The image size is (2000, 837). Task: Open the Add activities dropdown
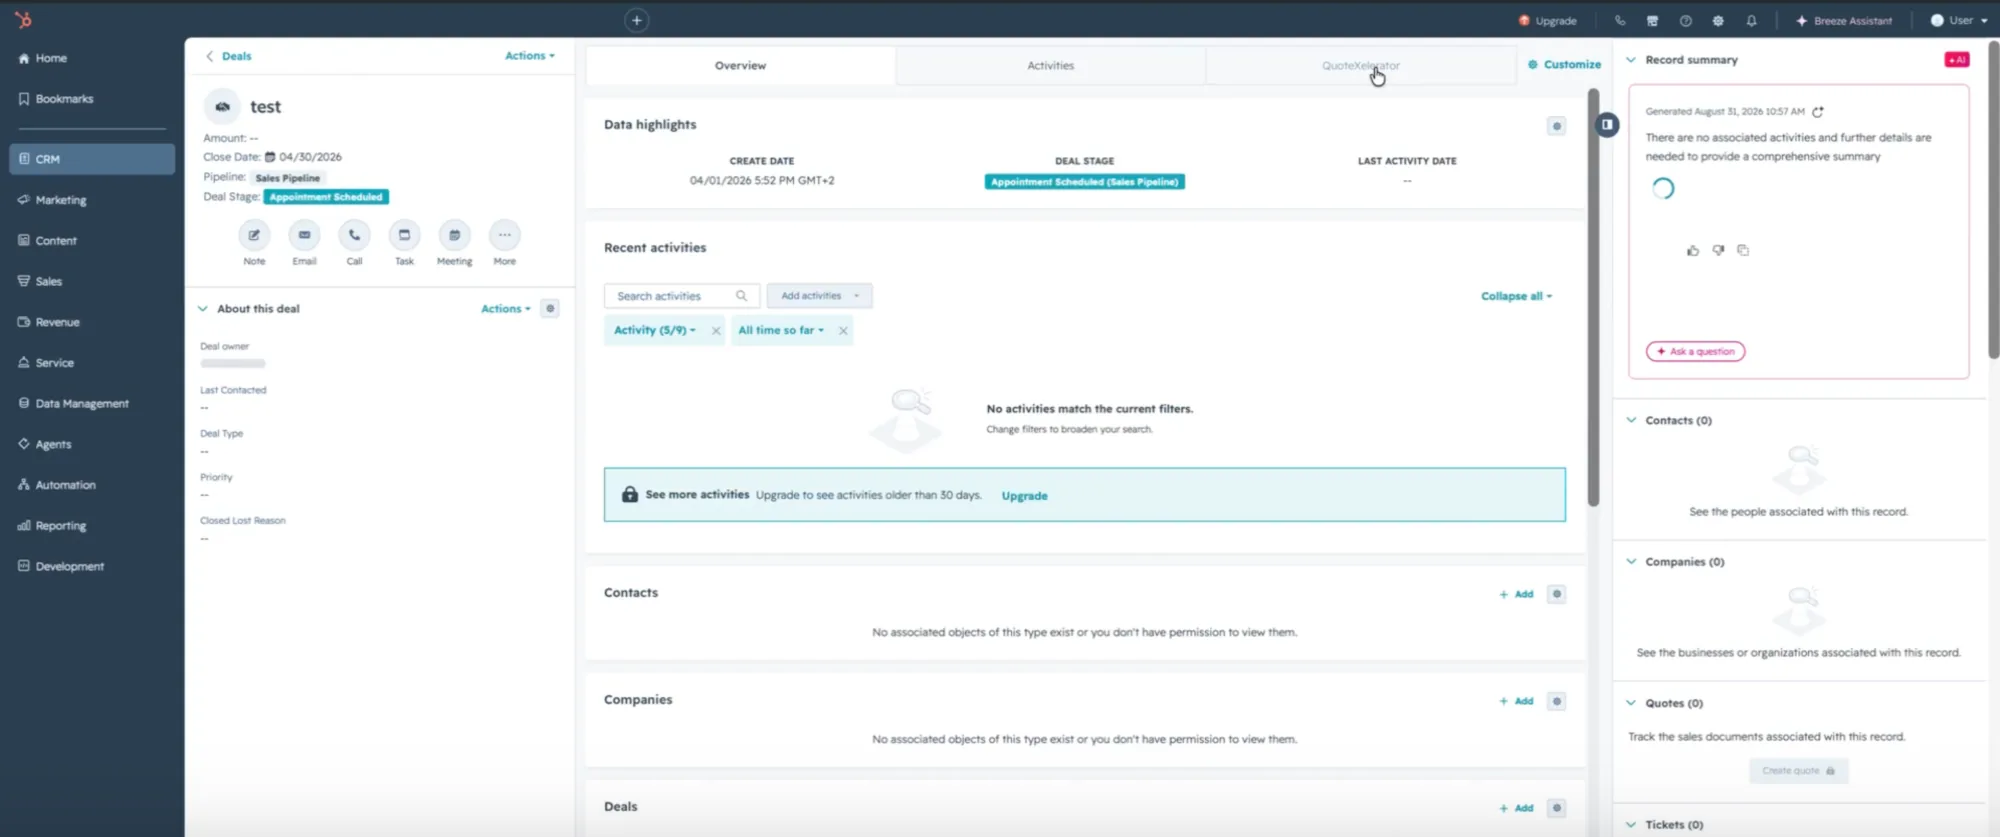tap(820, 296)
